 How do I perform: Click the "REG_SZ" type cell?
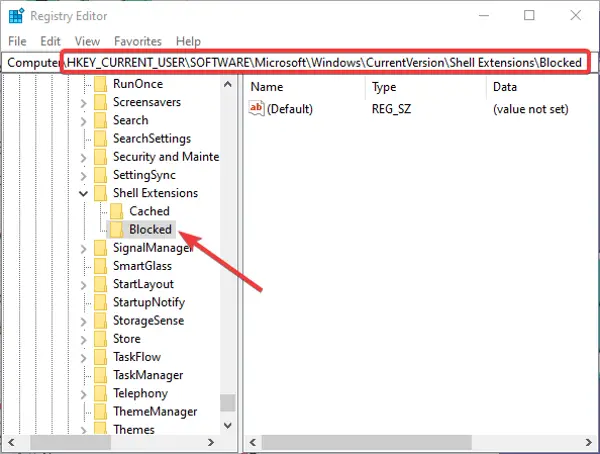(x=391, y=109)
